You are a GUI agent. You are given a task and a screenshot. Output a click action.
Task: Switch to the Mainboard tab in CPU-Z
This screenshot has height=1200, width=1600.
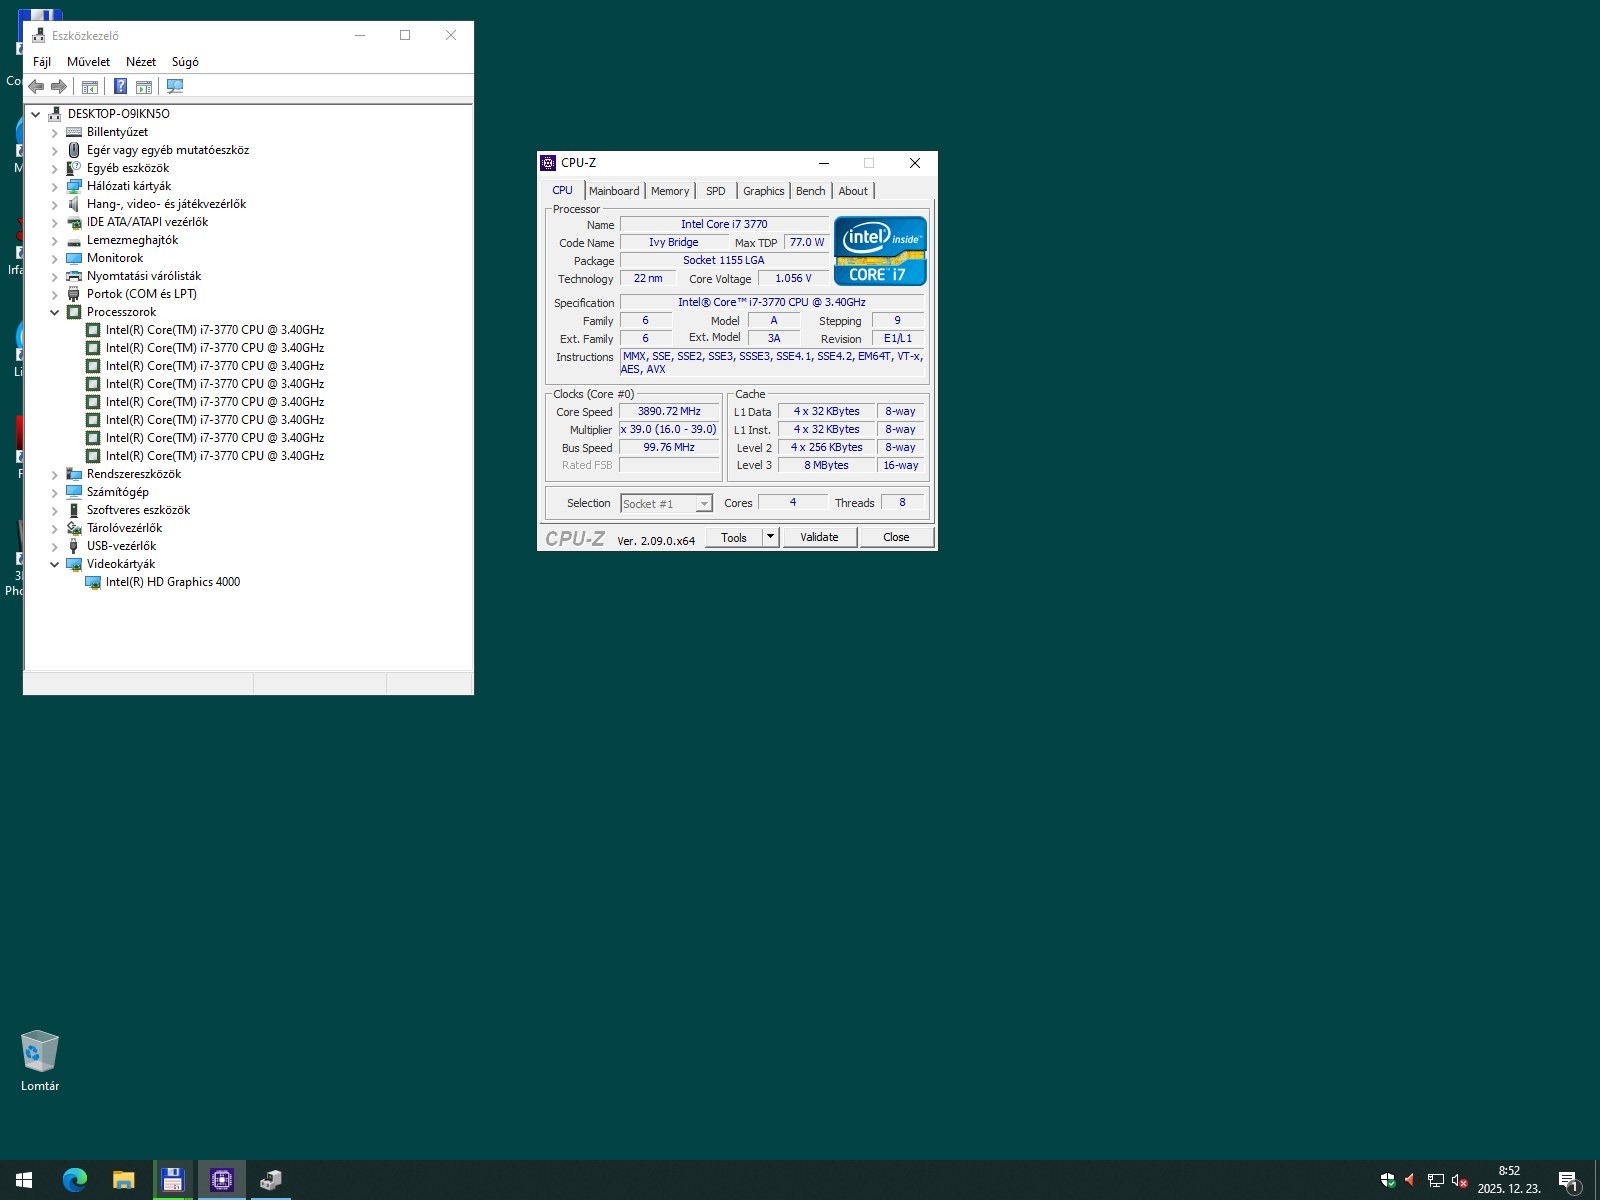(x=614, y=191)
